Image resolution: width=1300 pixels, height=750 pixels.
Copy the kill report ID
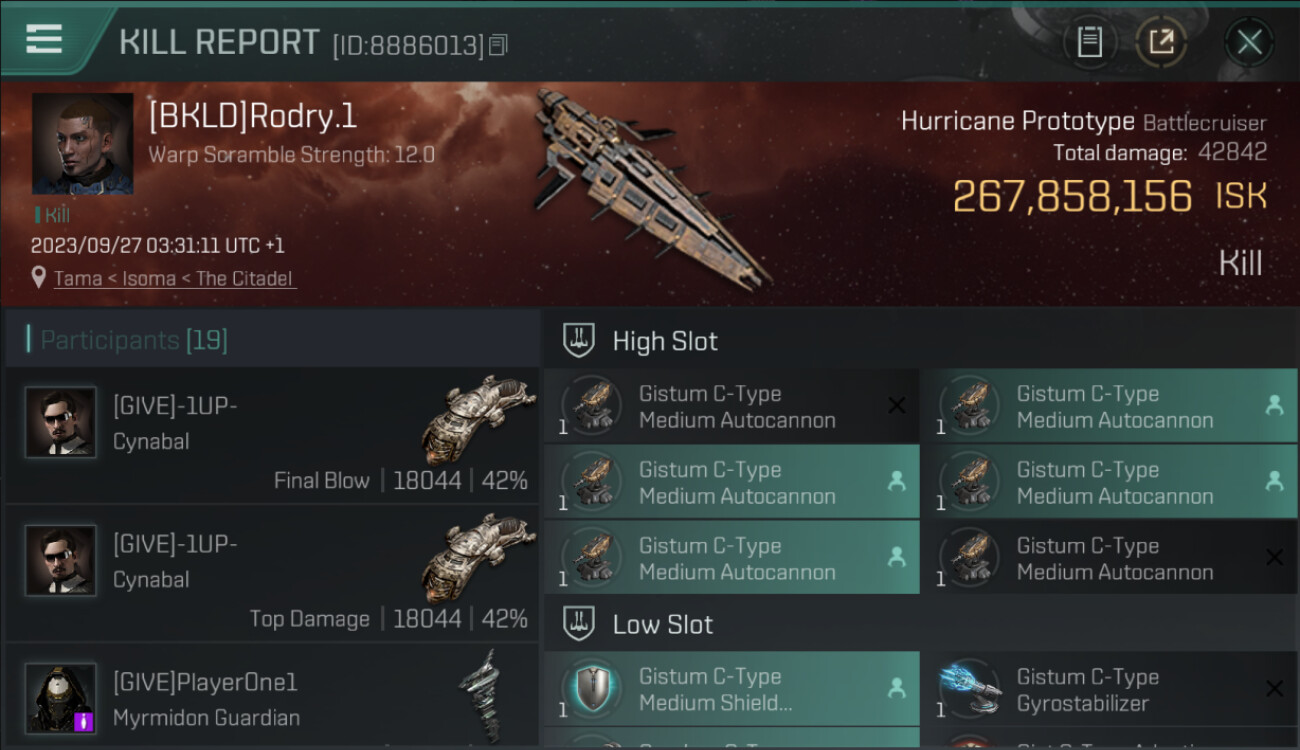click(x=499, y=45)
